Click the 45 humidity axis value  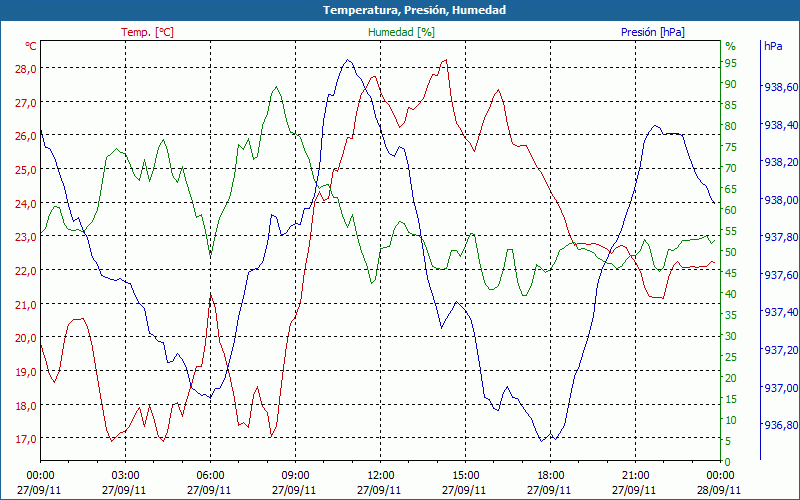coord(731,273)
